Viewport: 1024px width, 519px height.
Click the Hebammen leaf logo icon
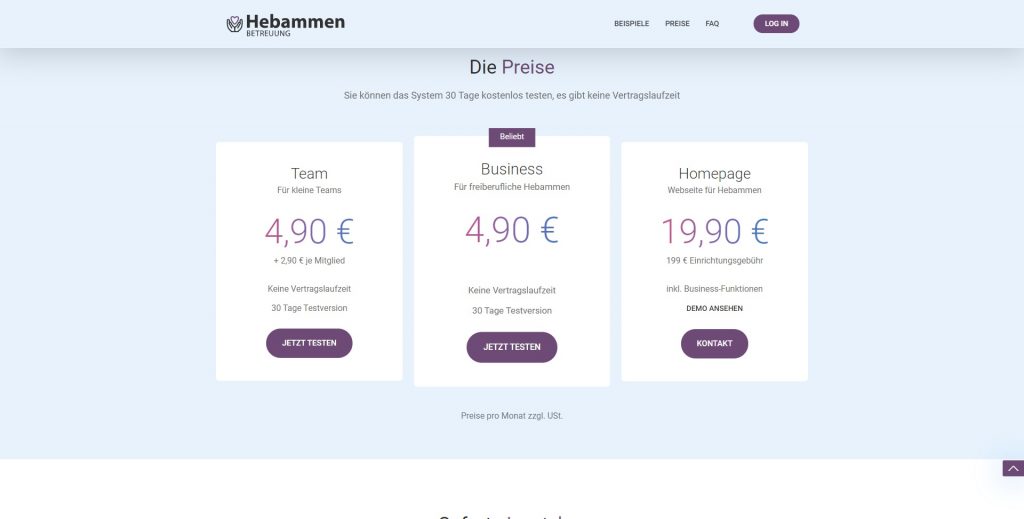coord(235,24)
